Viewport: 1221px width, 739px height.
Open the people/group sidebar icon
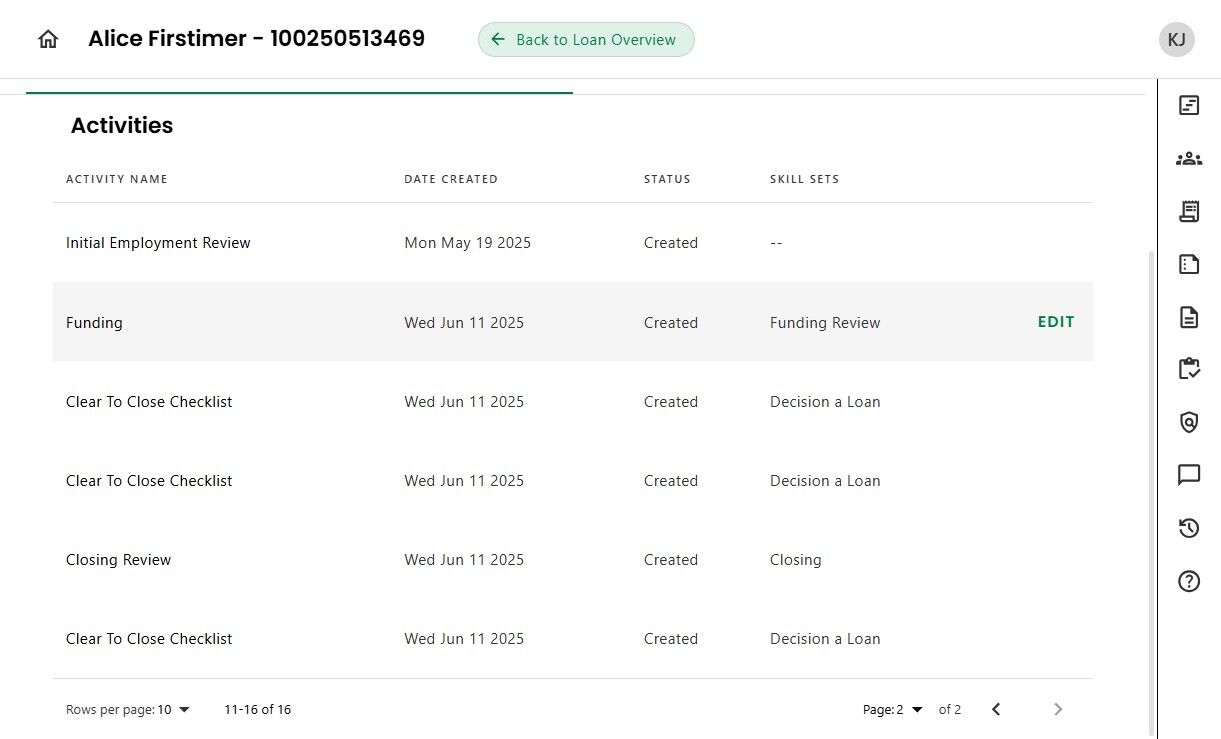1189,158
